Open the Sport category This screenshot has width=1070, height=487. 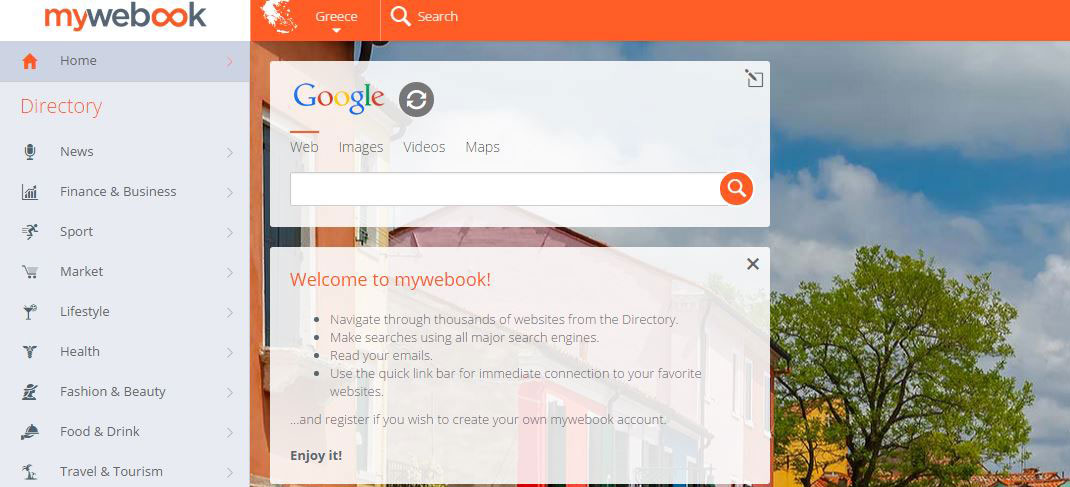tap(125, 232)
